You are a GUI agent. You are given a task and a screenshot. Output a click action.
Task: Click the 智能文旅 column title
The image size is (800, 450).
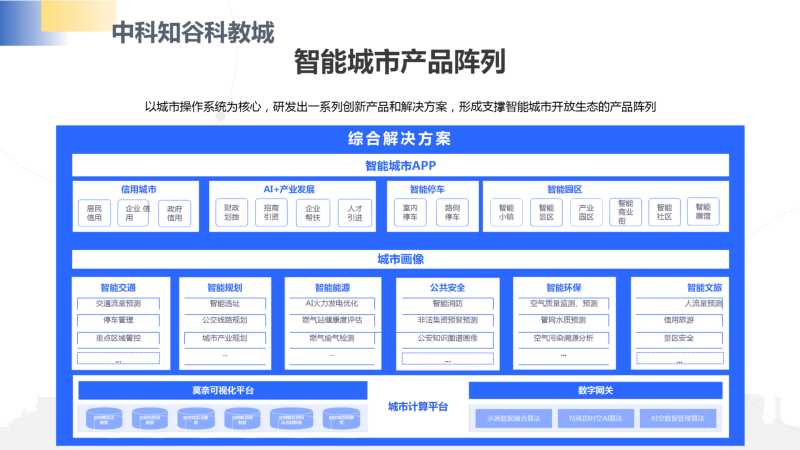[704, 288]
